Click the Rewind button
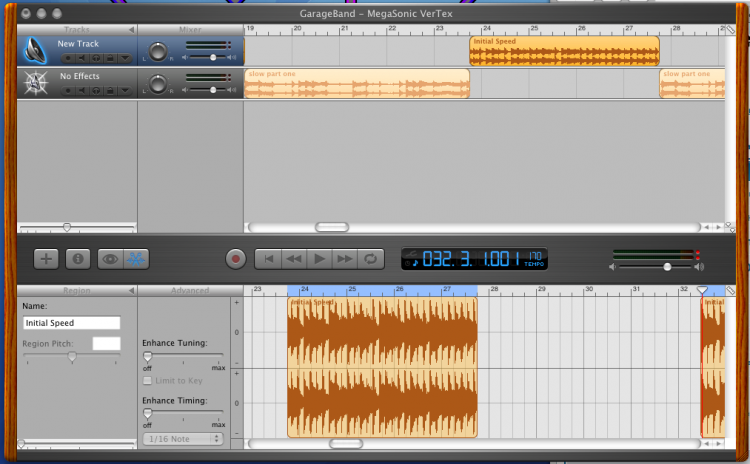Viewport: 750px width, 464px height. [x=294, y=259]
